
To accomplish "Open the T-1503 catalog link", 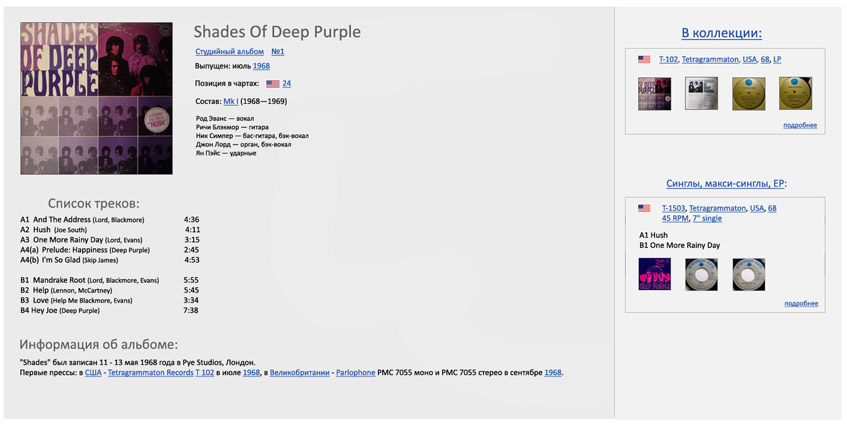I will coord(674,208).
